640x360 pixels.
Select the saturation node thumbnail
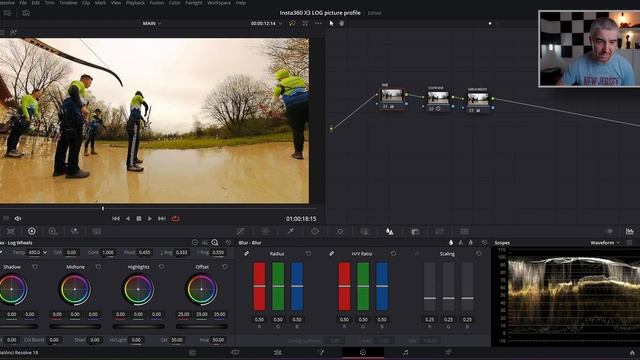point(478,99)
